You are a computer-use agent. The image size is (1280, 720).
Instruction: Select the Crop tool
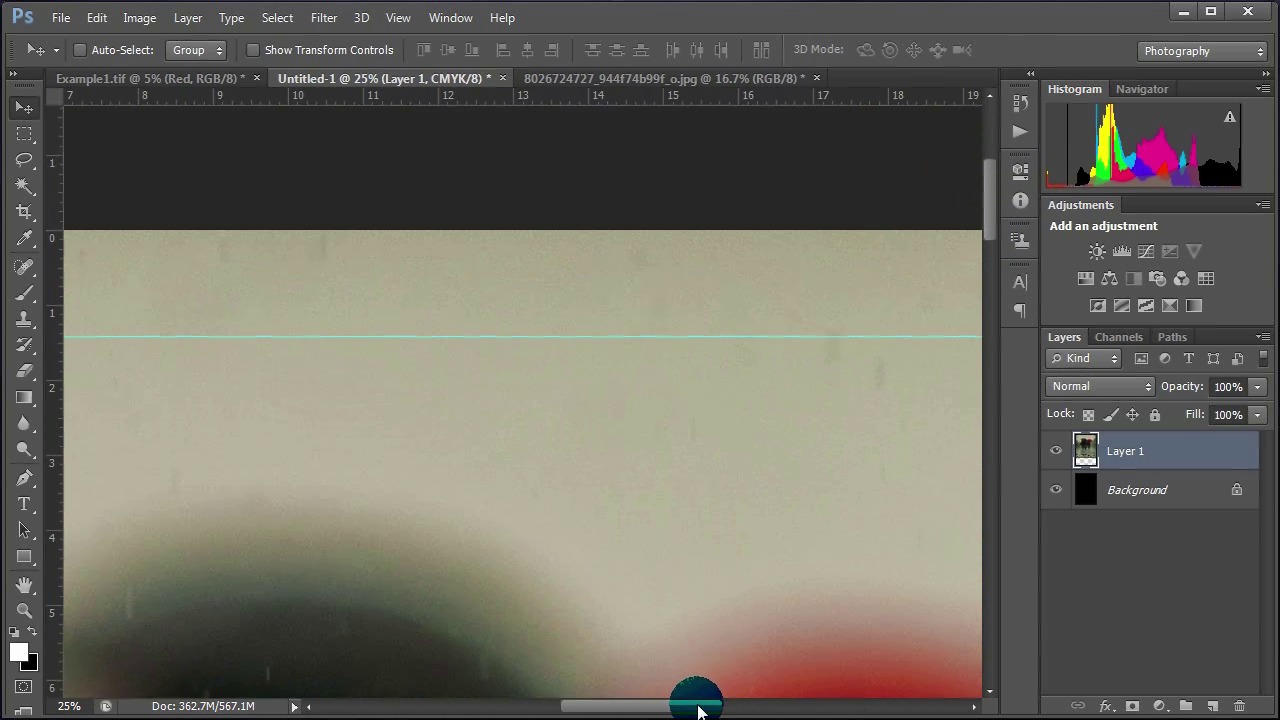(25, 212)
